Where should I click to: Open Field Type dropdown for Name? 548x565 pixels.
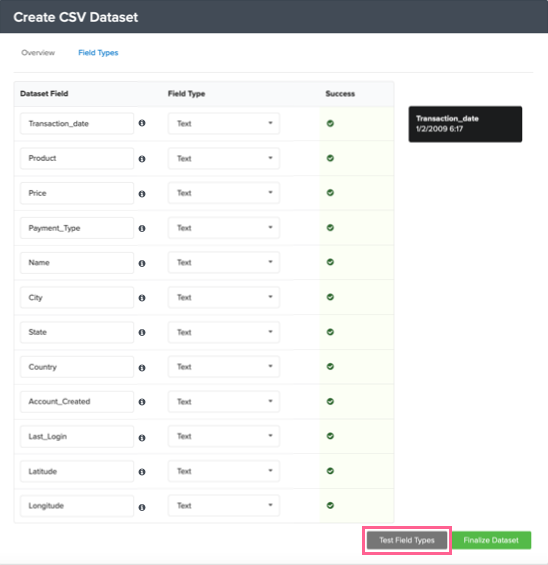pyautogui.click(x=224, y=262)
